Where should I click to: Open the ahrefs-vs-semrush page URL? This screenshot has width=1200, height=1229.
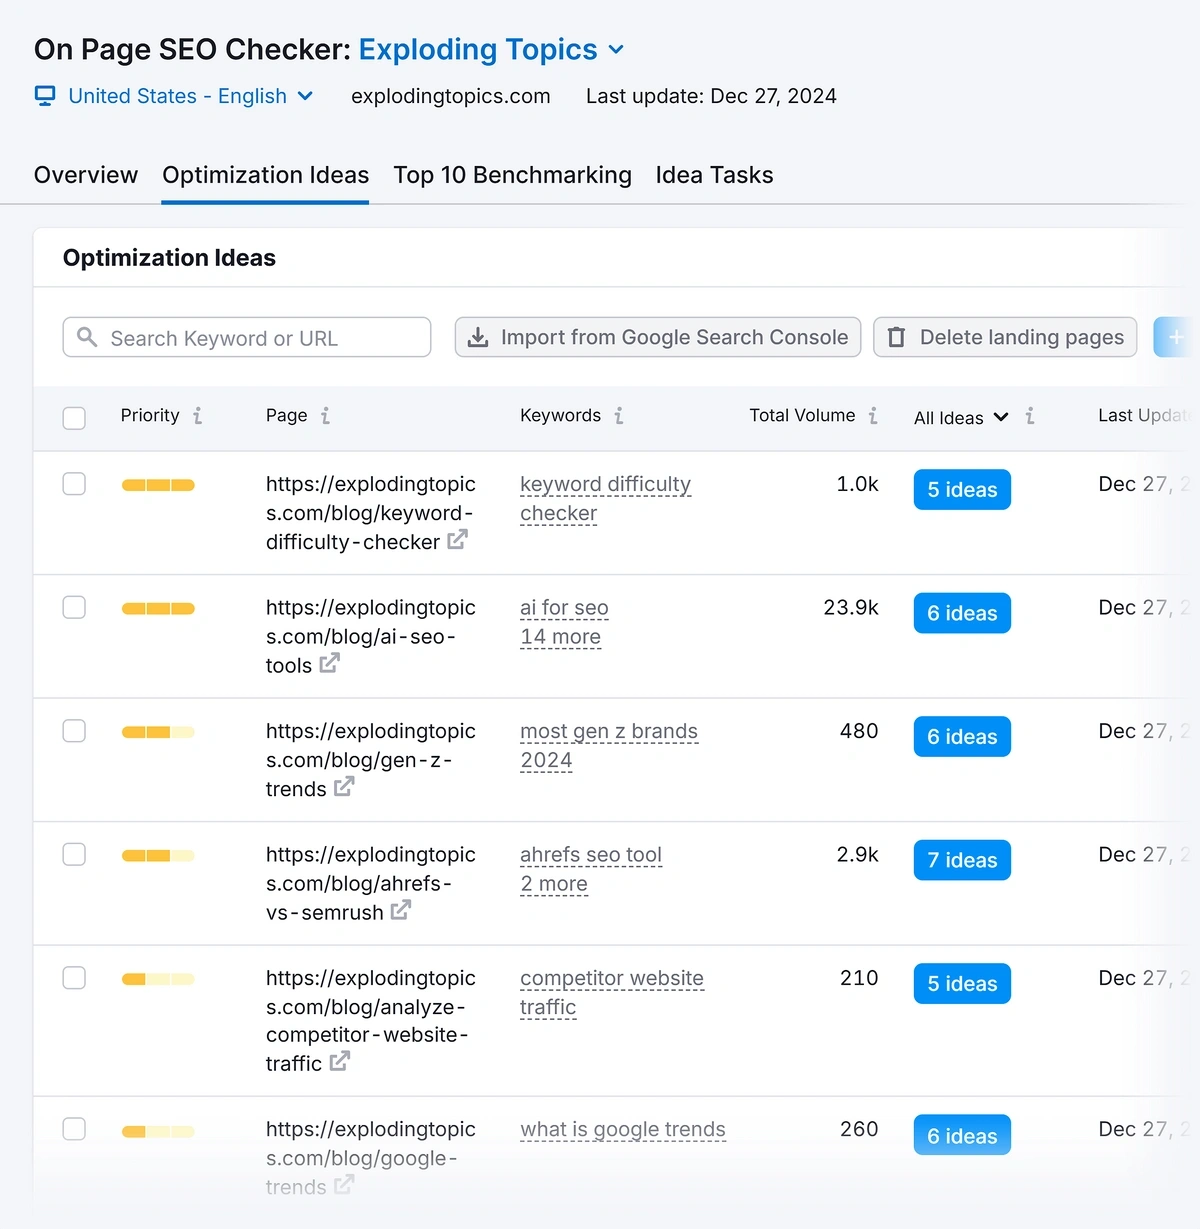[370, 883]
